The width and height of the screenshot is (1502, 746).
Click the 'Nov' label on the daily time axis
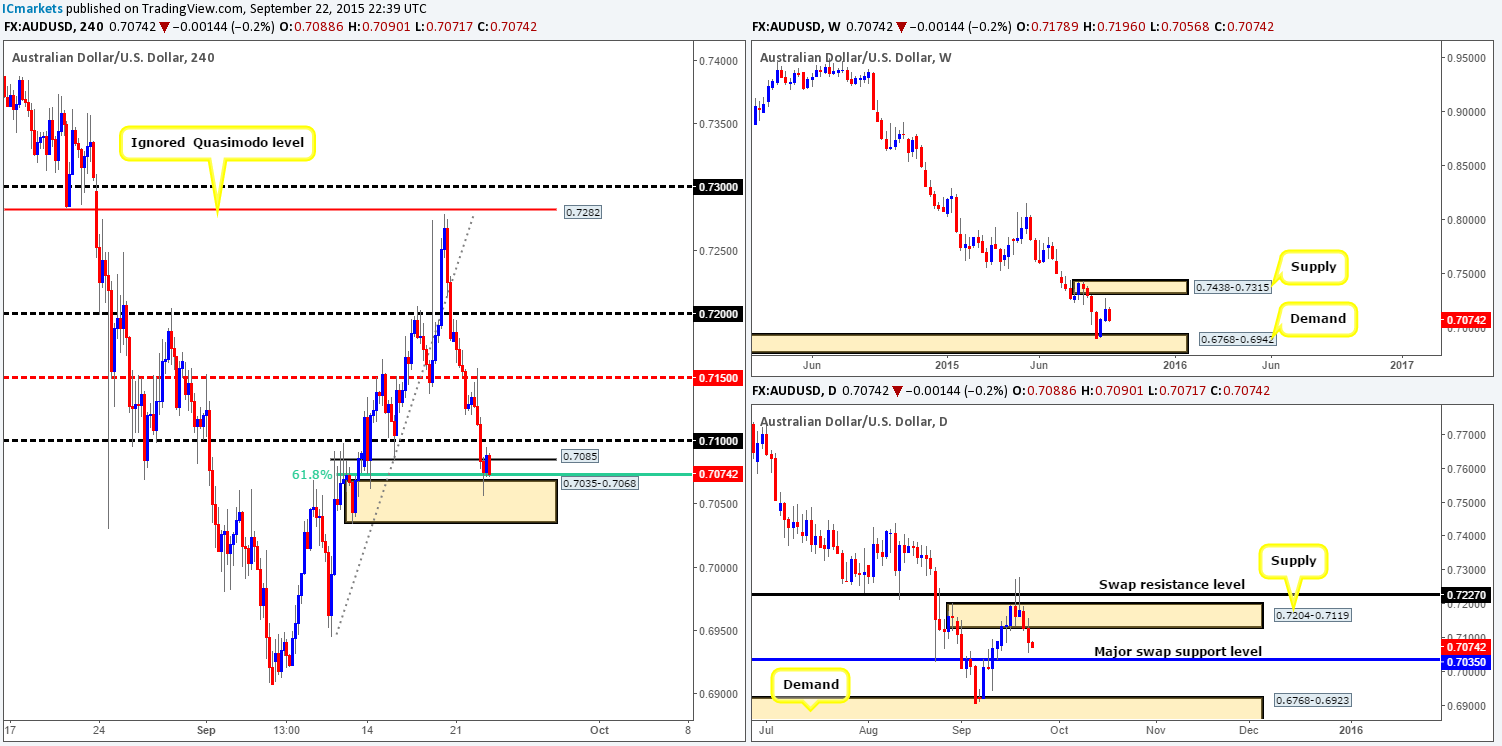(x=1155, y=729)
